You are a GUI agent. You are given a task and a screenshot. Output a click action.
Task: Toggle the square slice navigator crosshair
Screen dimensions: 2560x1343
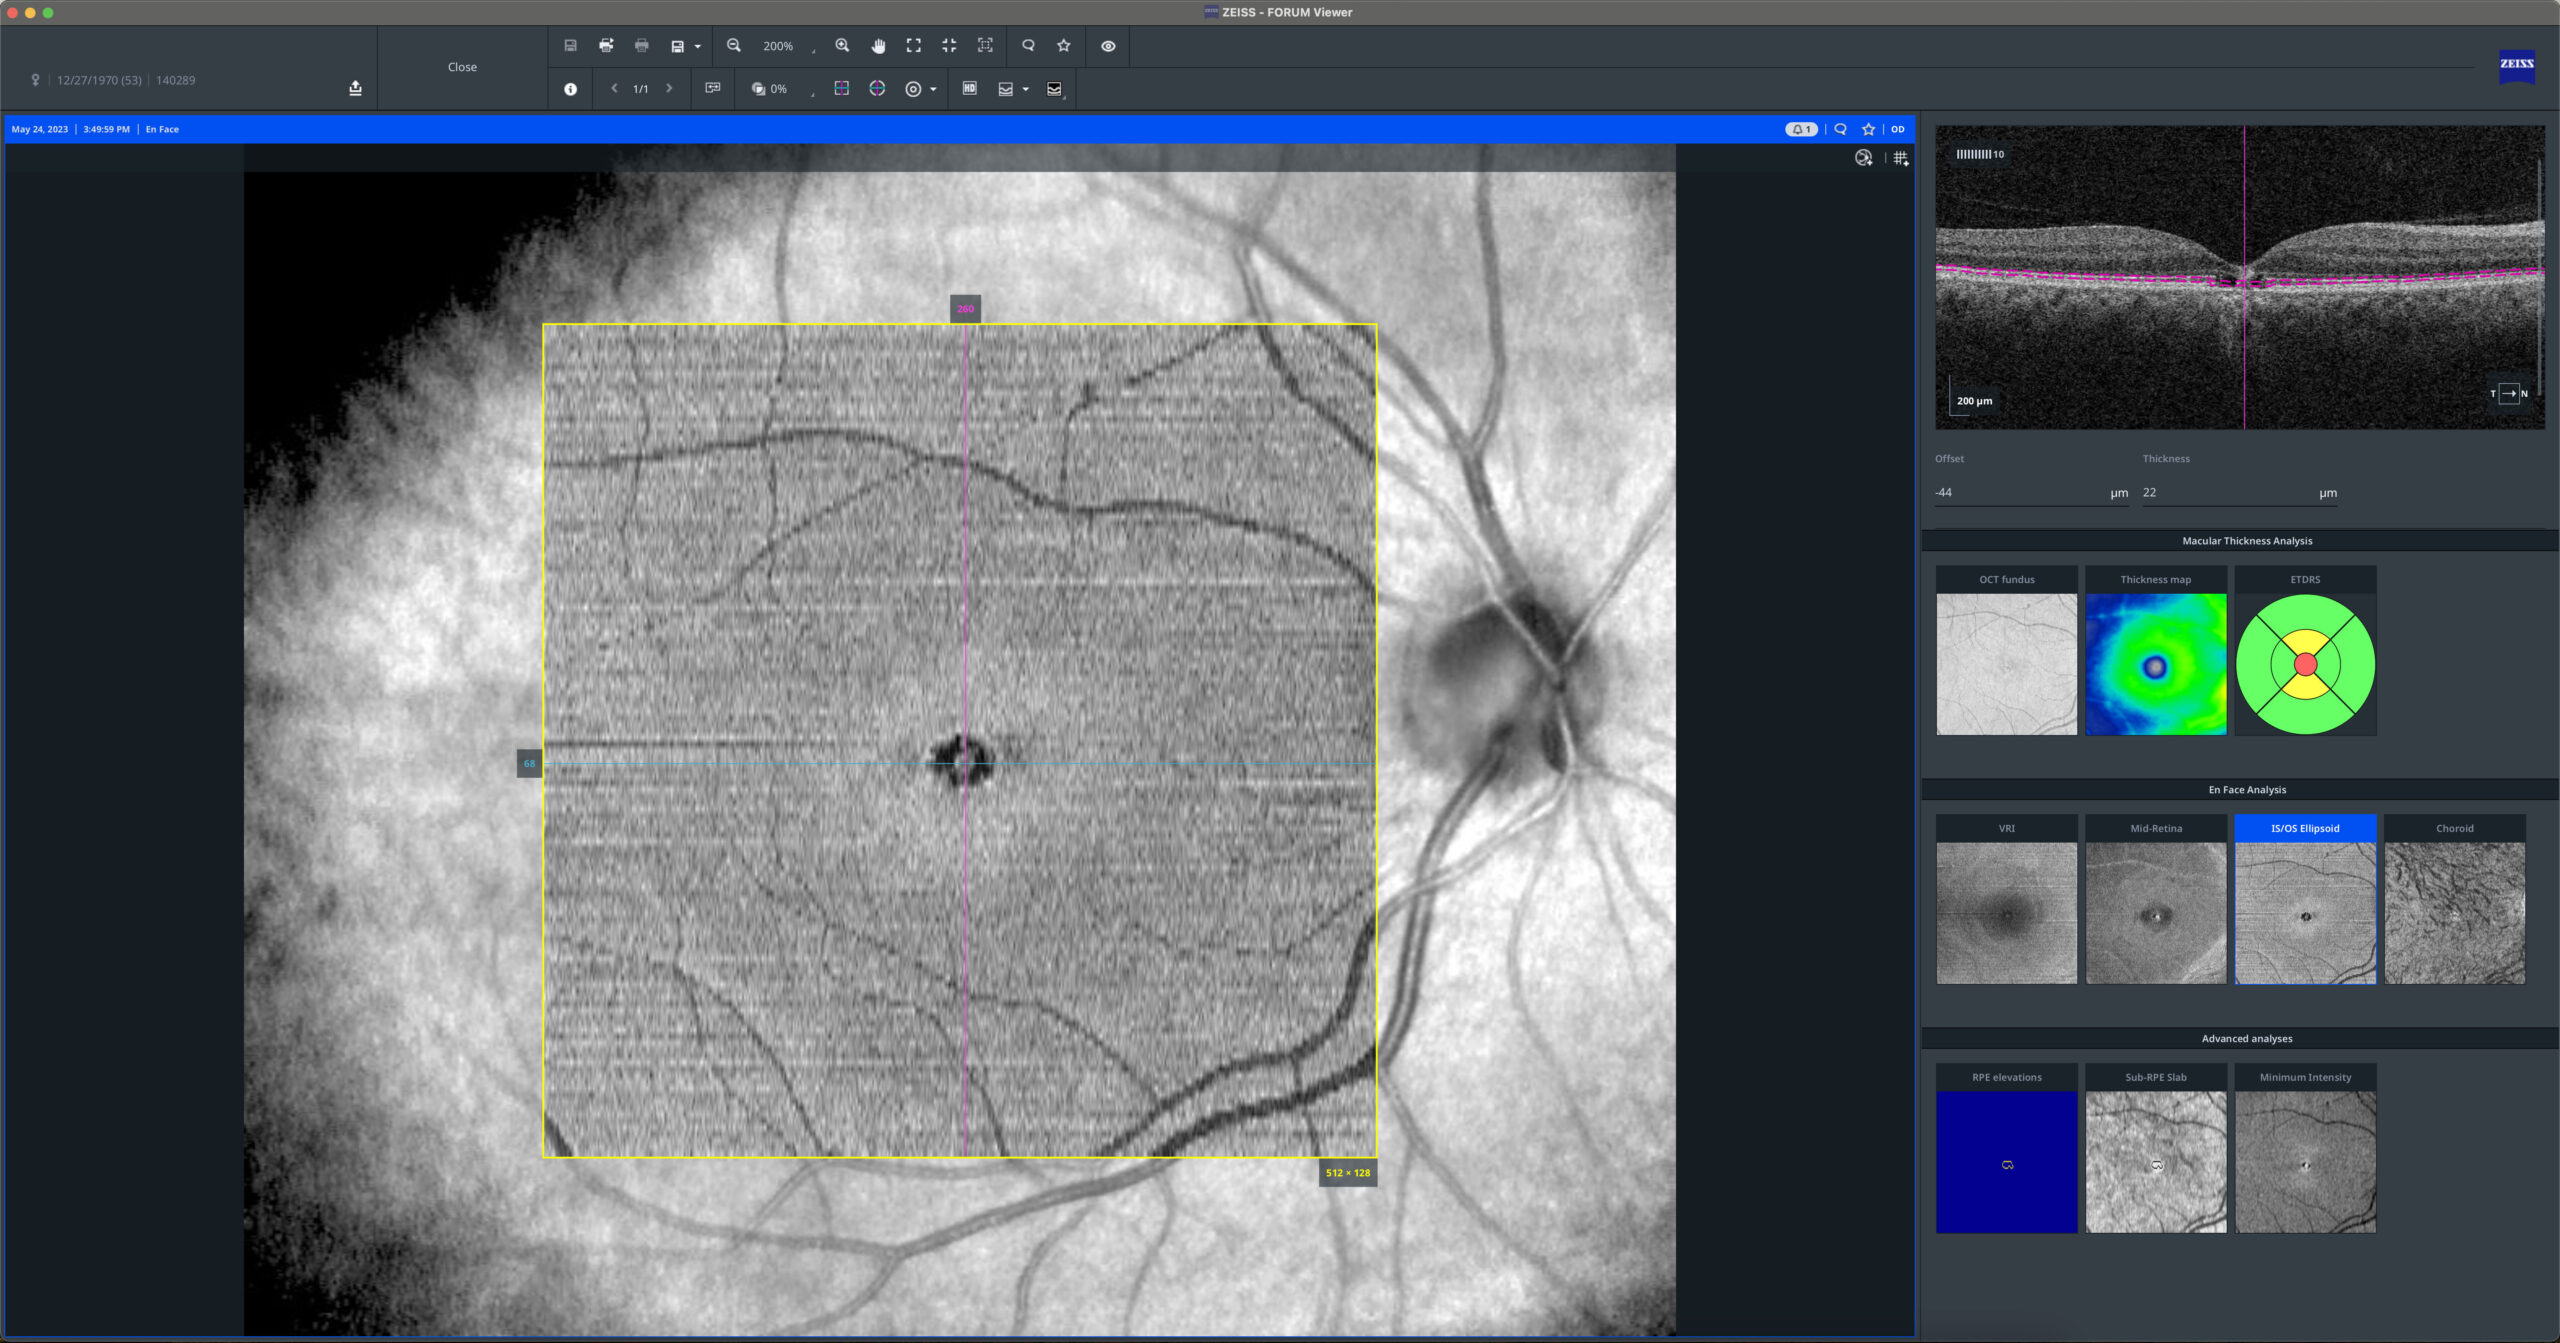coord(842,89)
